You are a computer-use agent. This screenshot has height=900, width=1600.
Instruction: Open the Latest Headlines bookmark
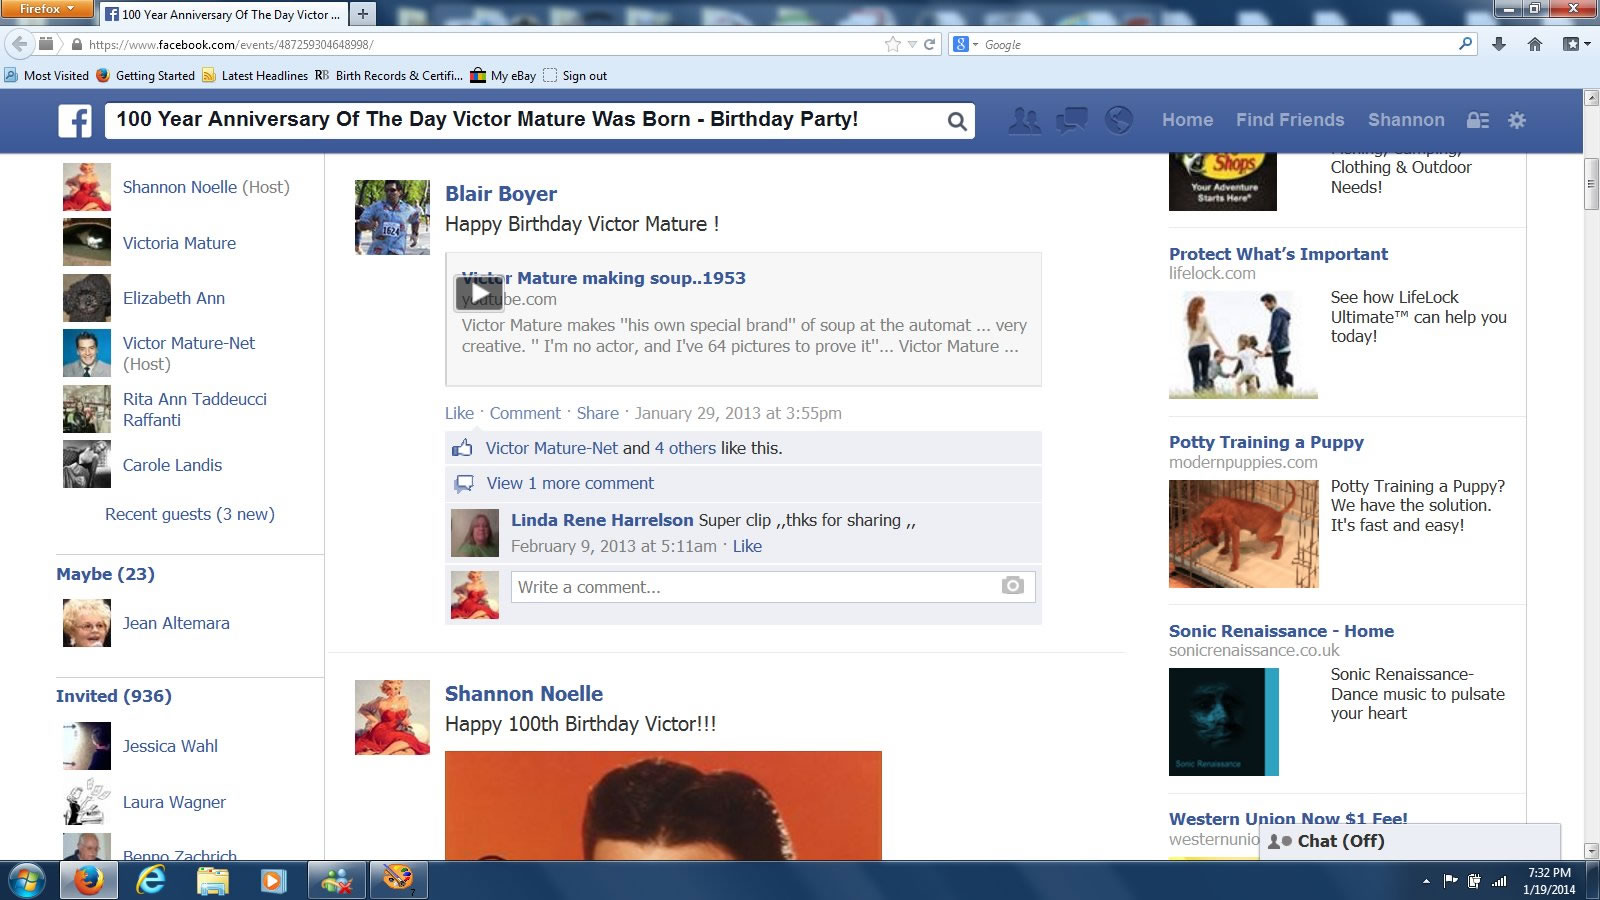coord(255,75)
